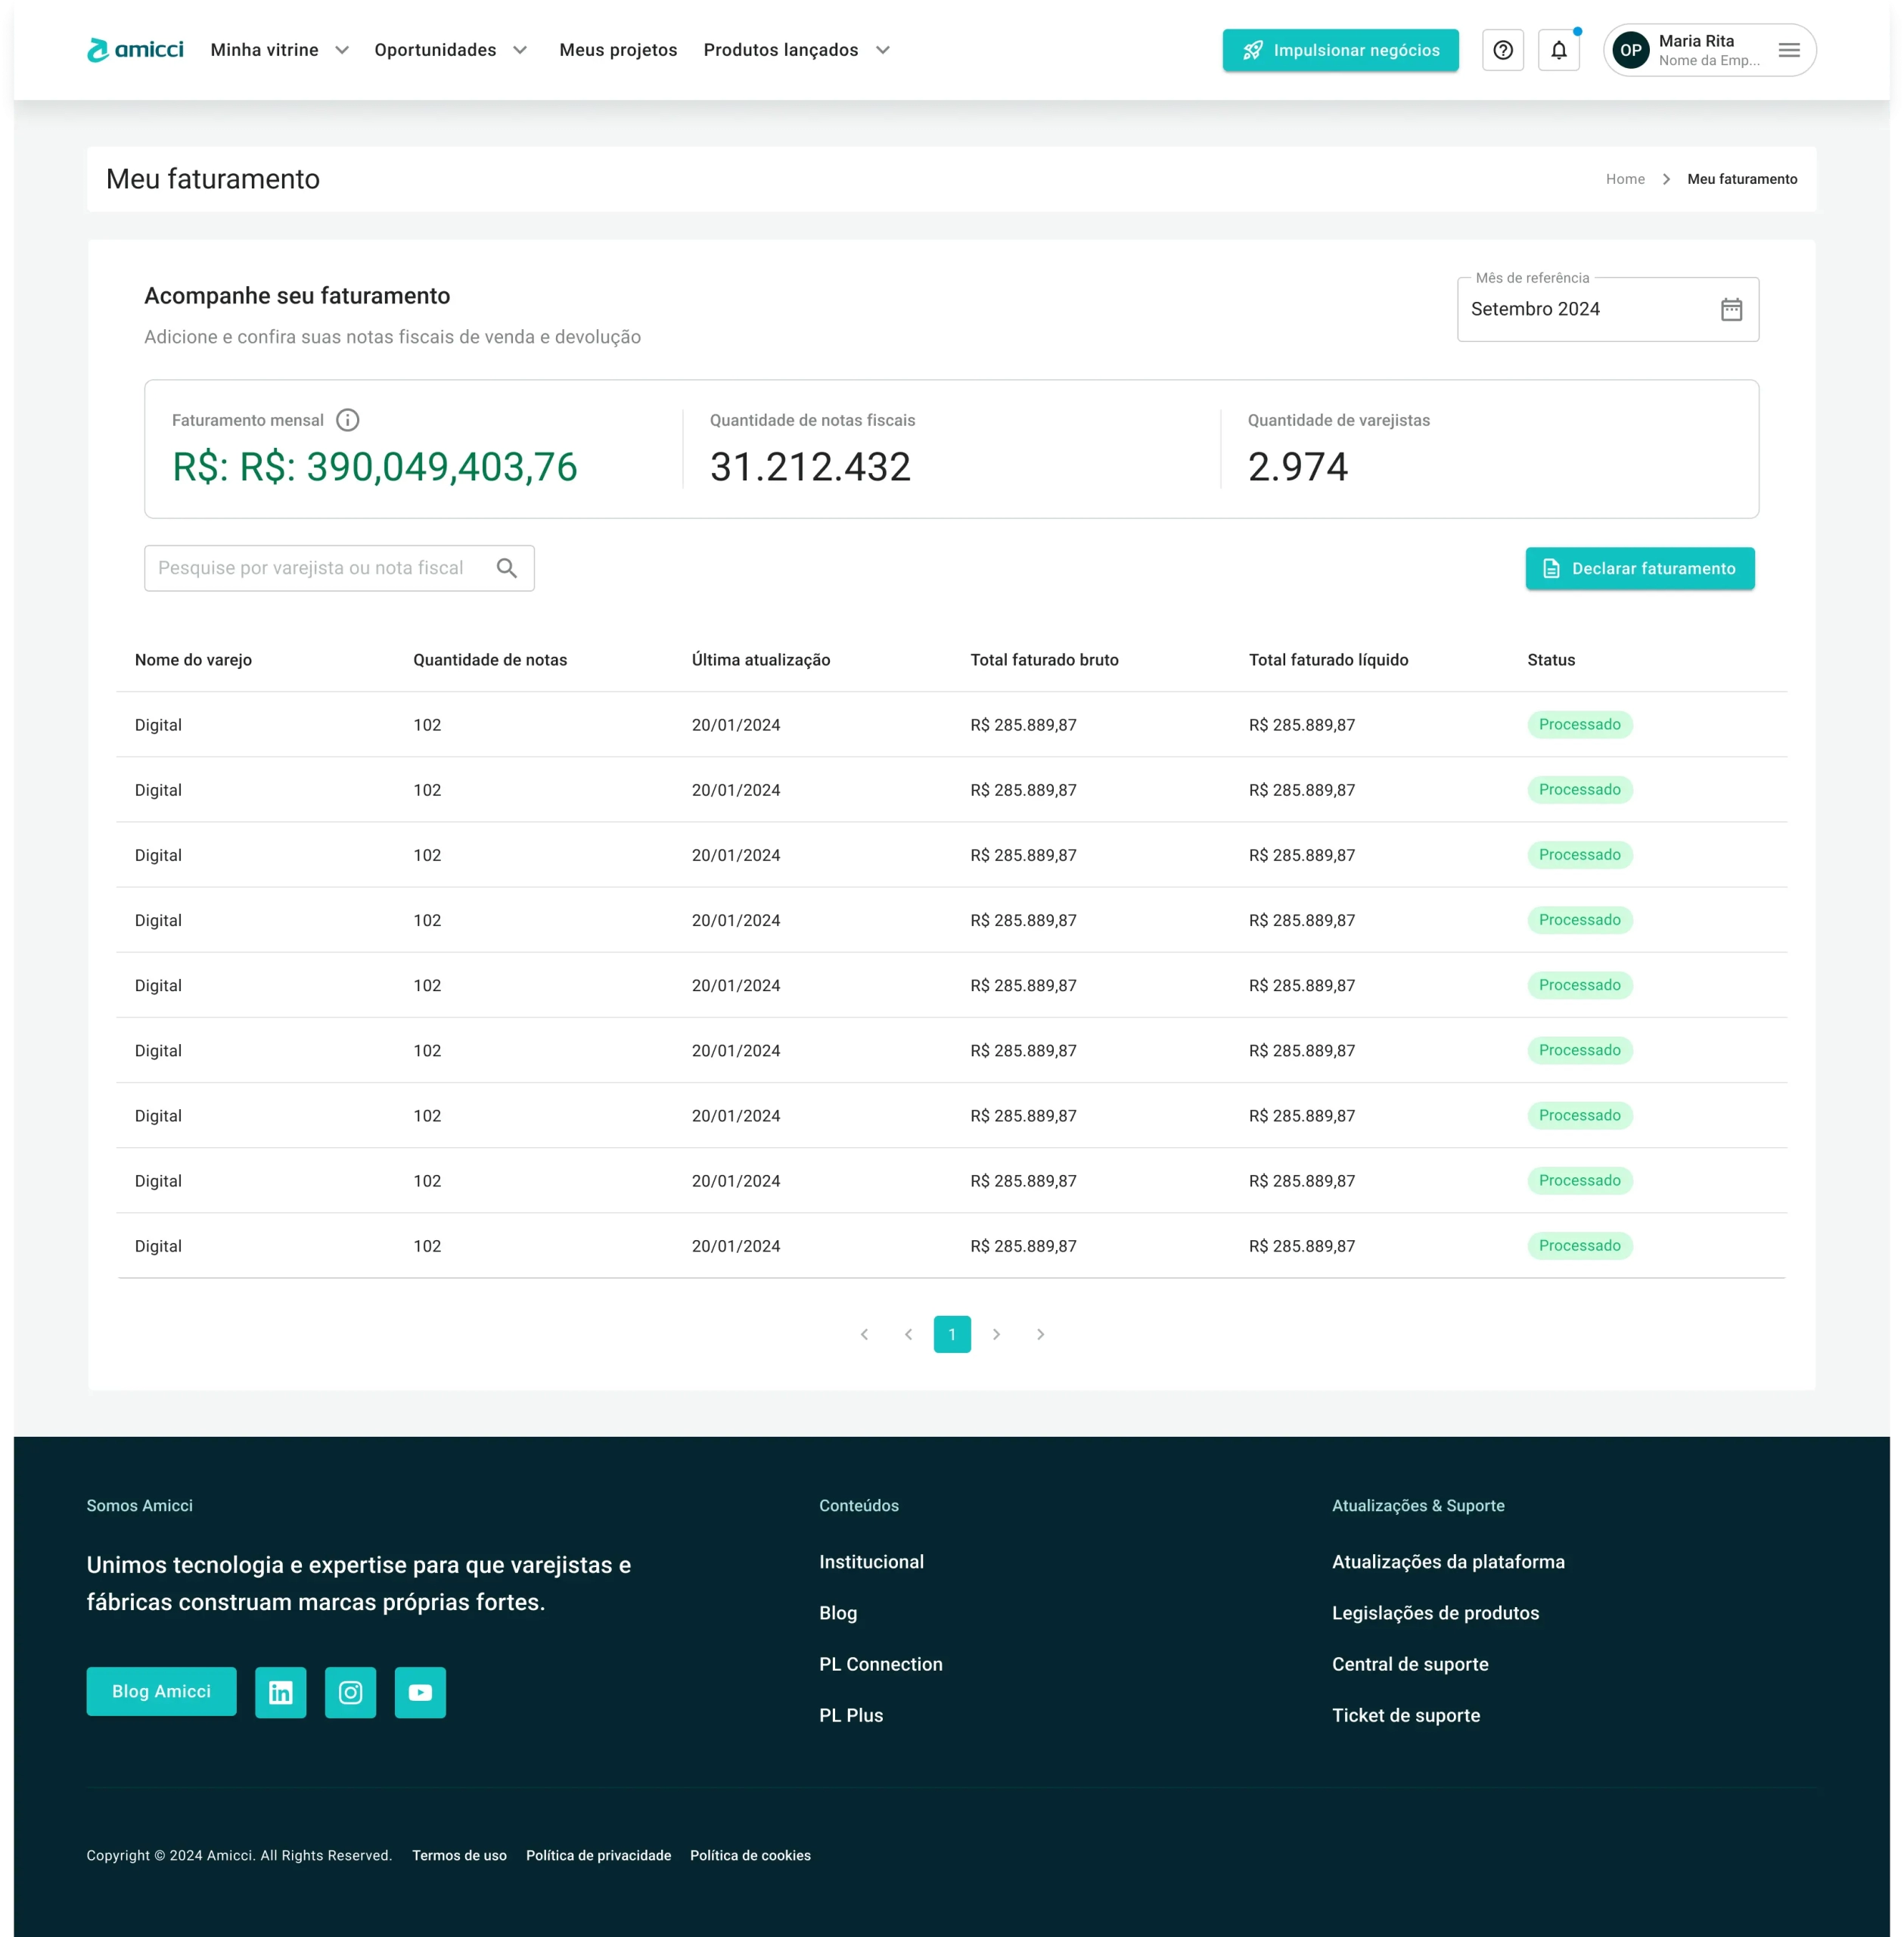Viewport: 1904px width, 1937px height.
Task: Open Política de privacidade link
Action: click(x=598, y=1855)
